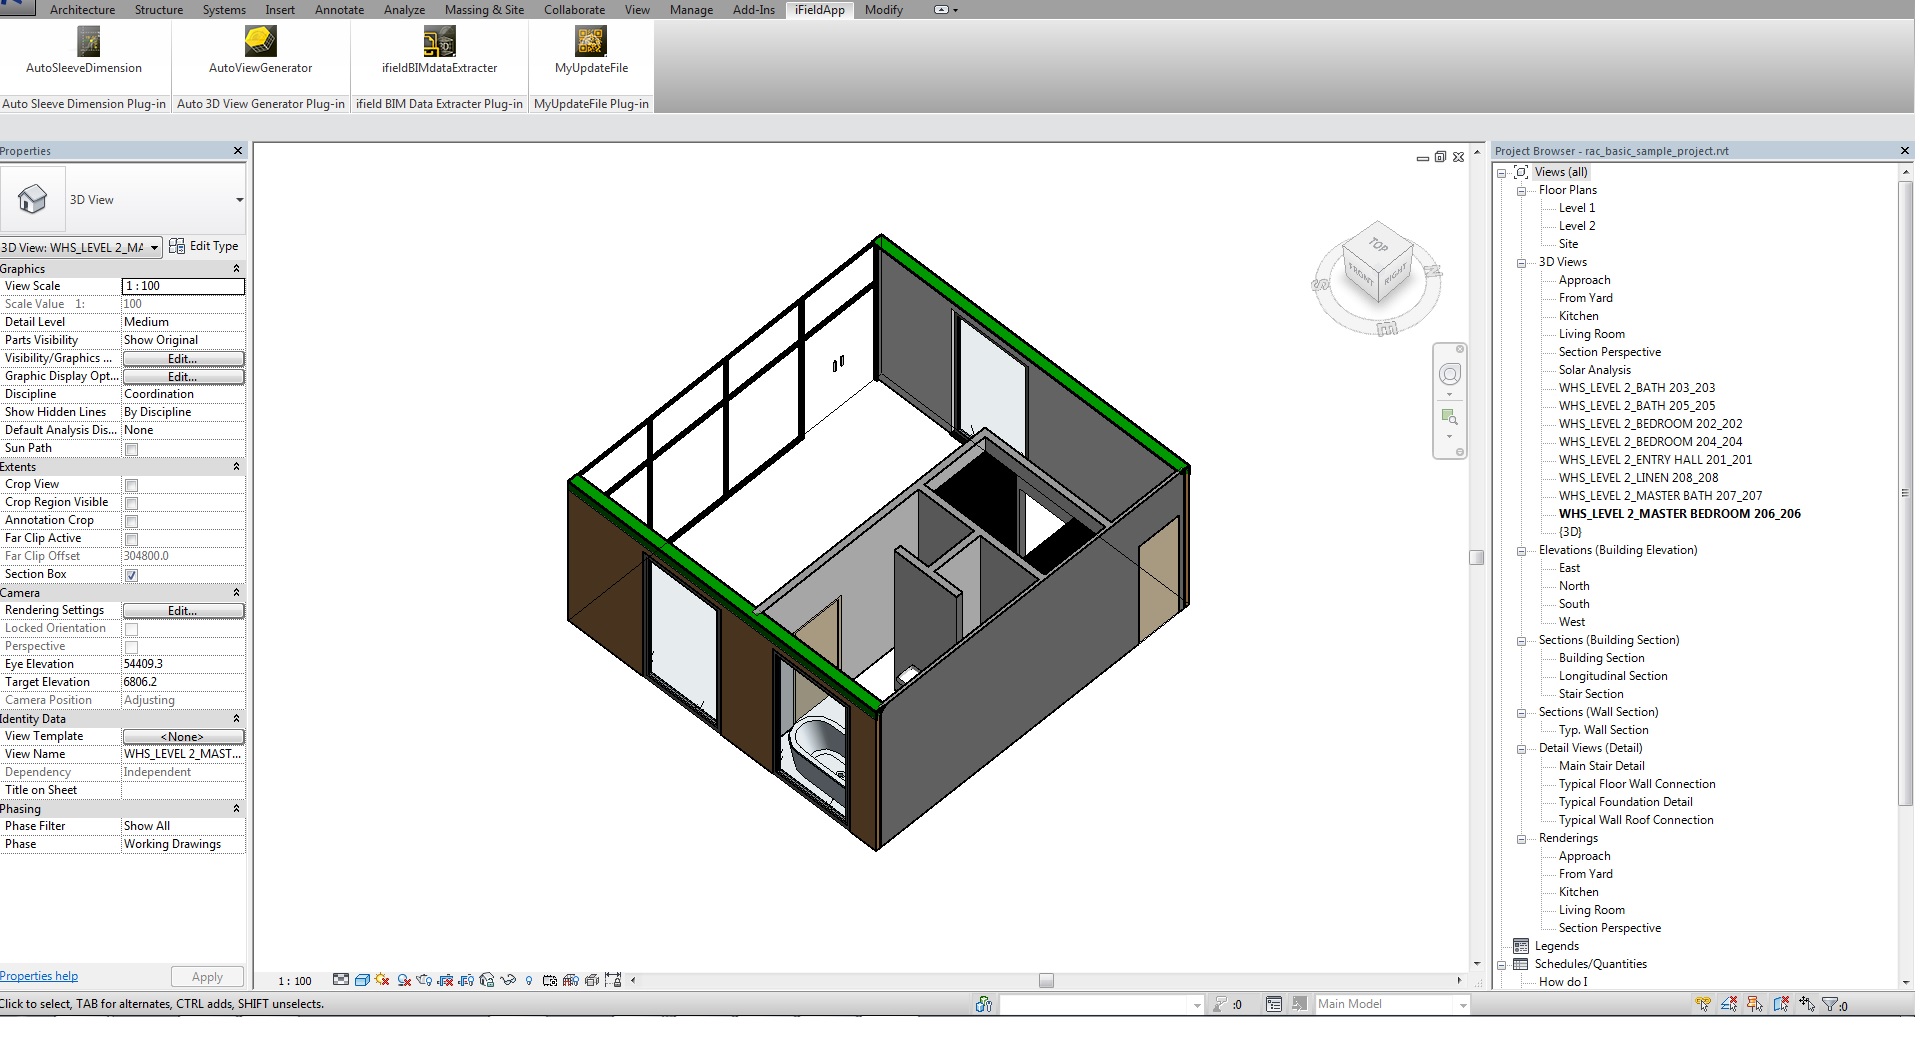Toggle Select Elements by Face
Viewport: 1920px width, 1040px height.
coord(1781,1004)
